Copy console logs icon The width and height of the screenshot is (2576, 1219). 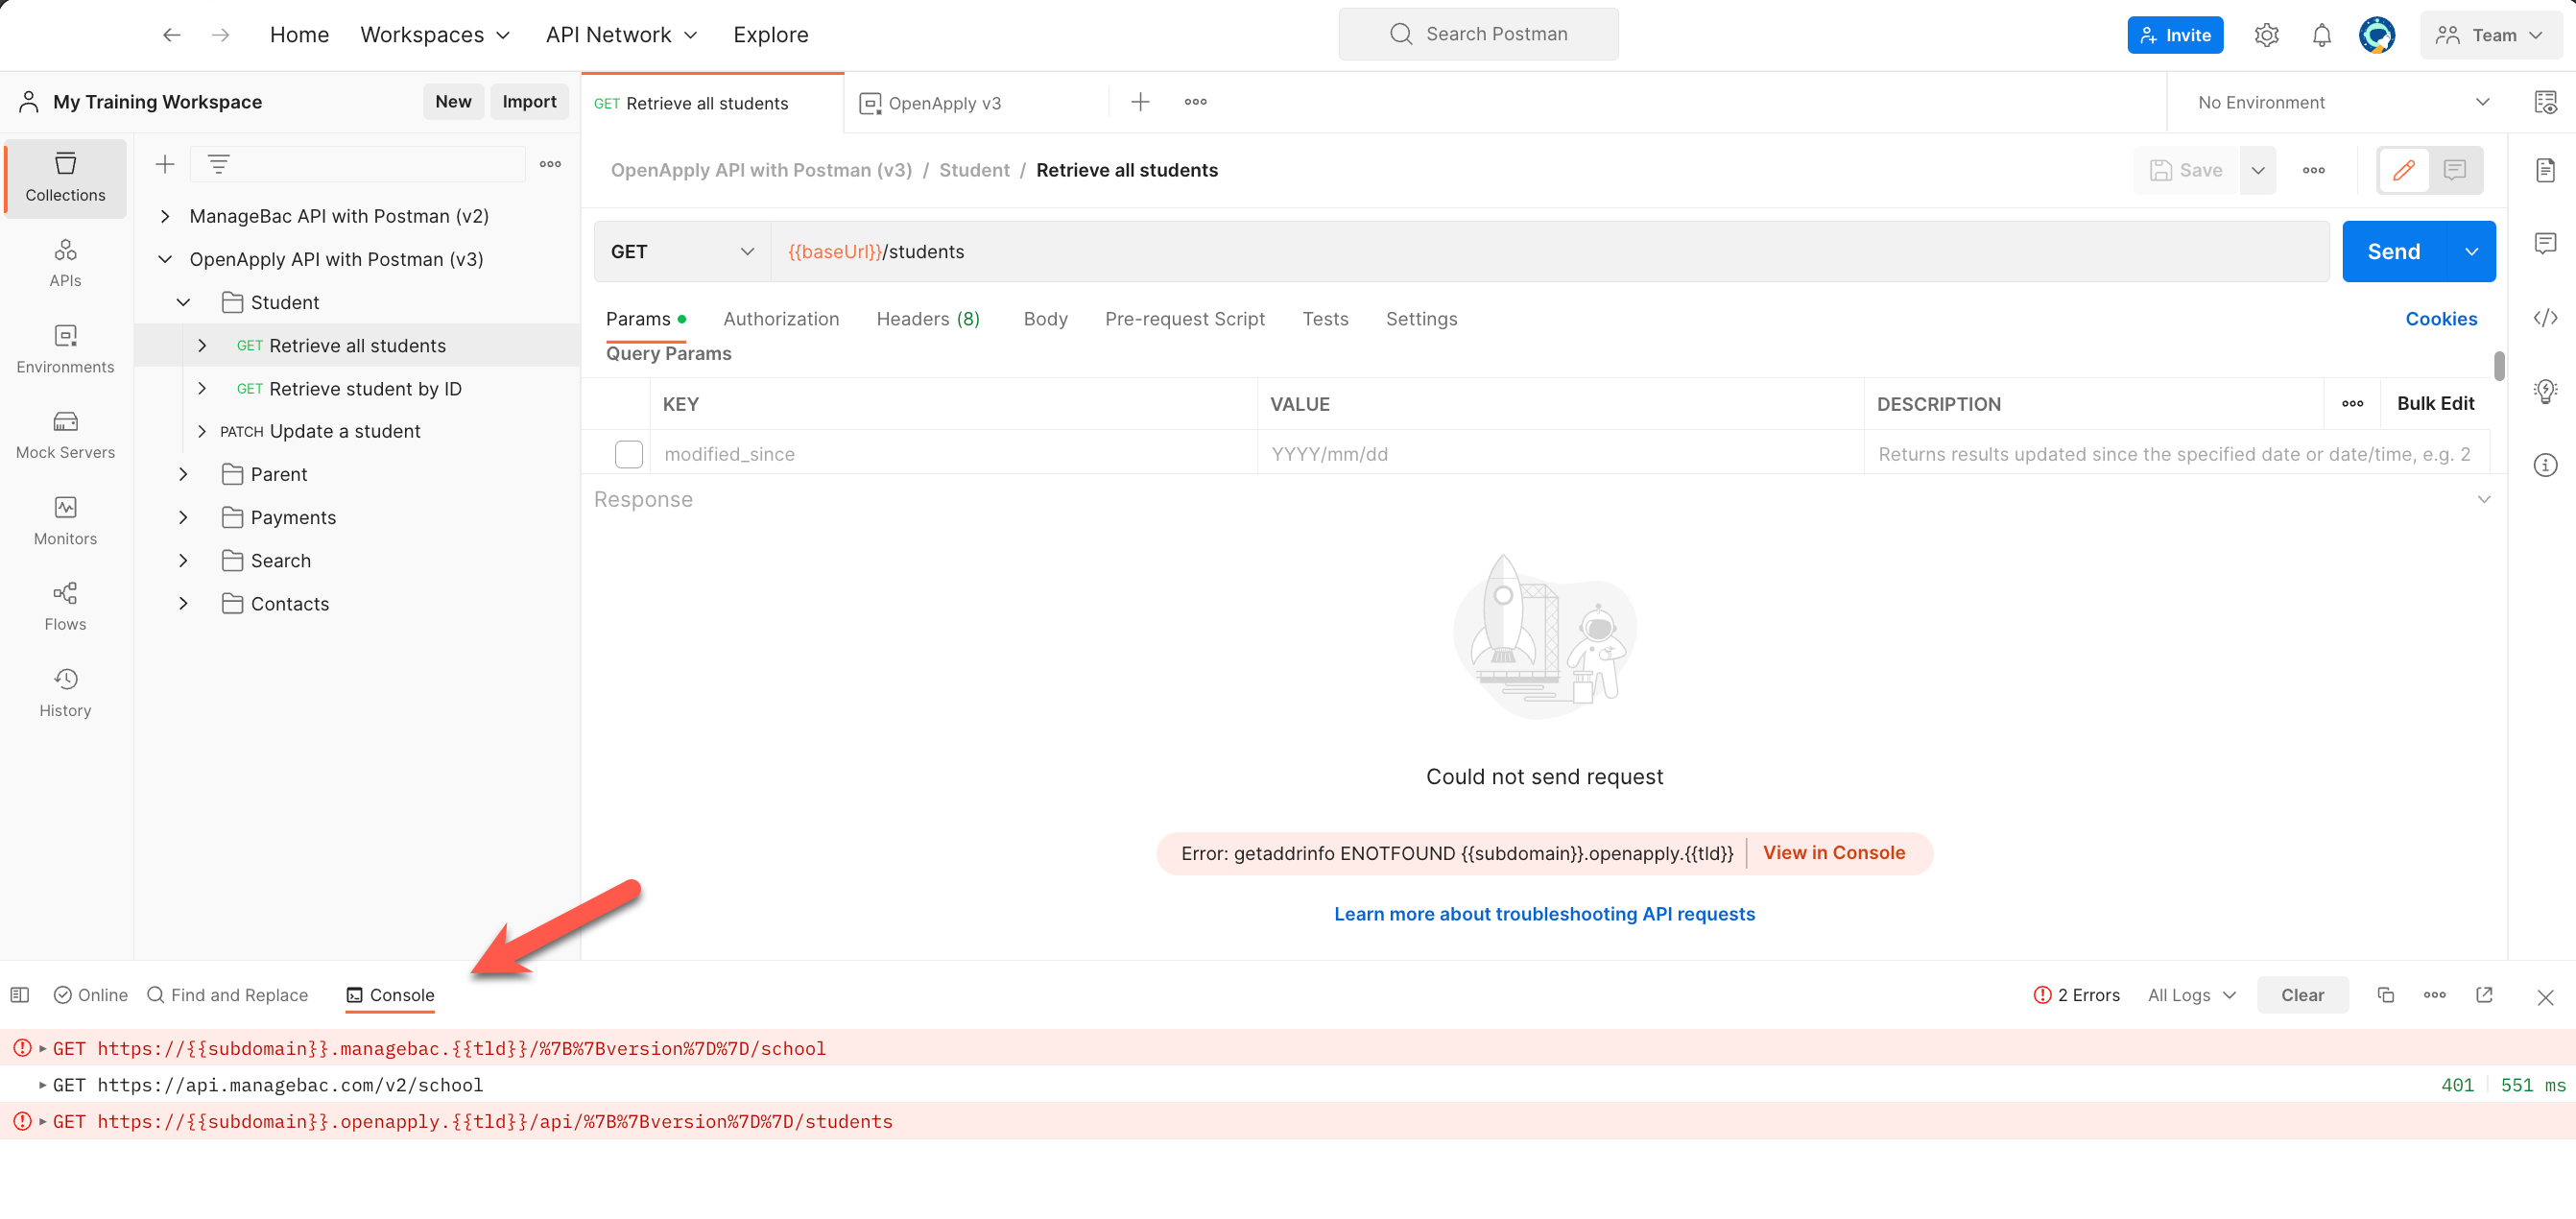[x=2385, y=995]
